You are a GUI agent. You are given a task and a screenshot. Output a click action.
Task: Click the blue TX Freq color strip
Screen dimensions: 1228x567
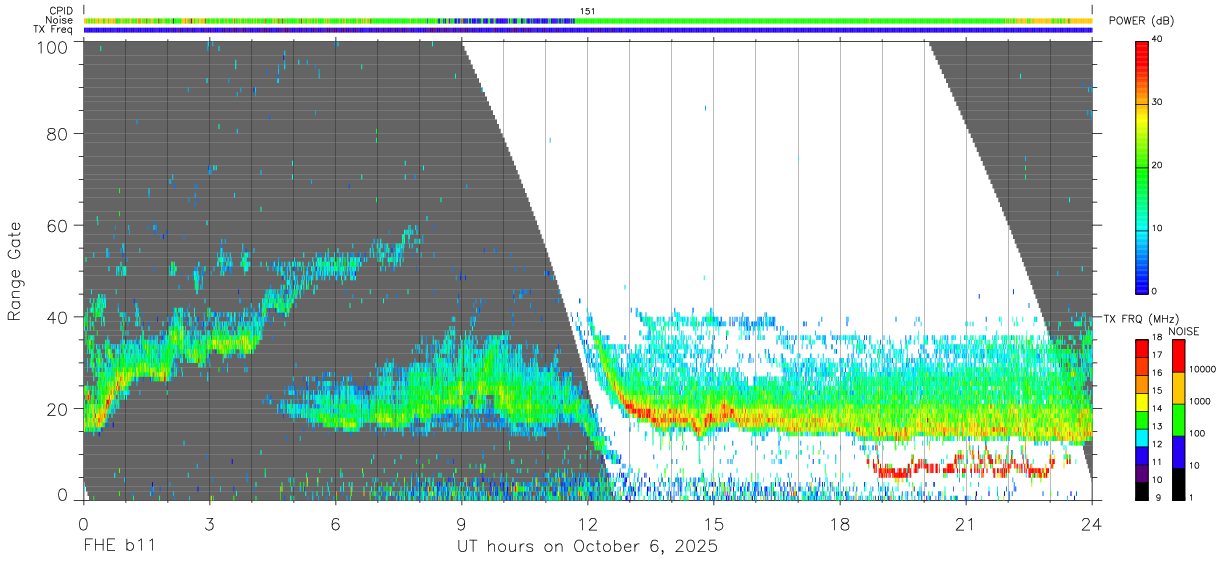tap(588, 30)
